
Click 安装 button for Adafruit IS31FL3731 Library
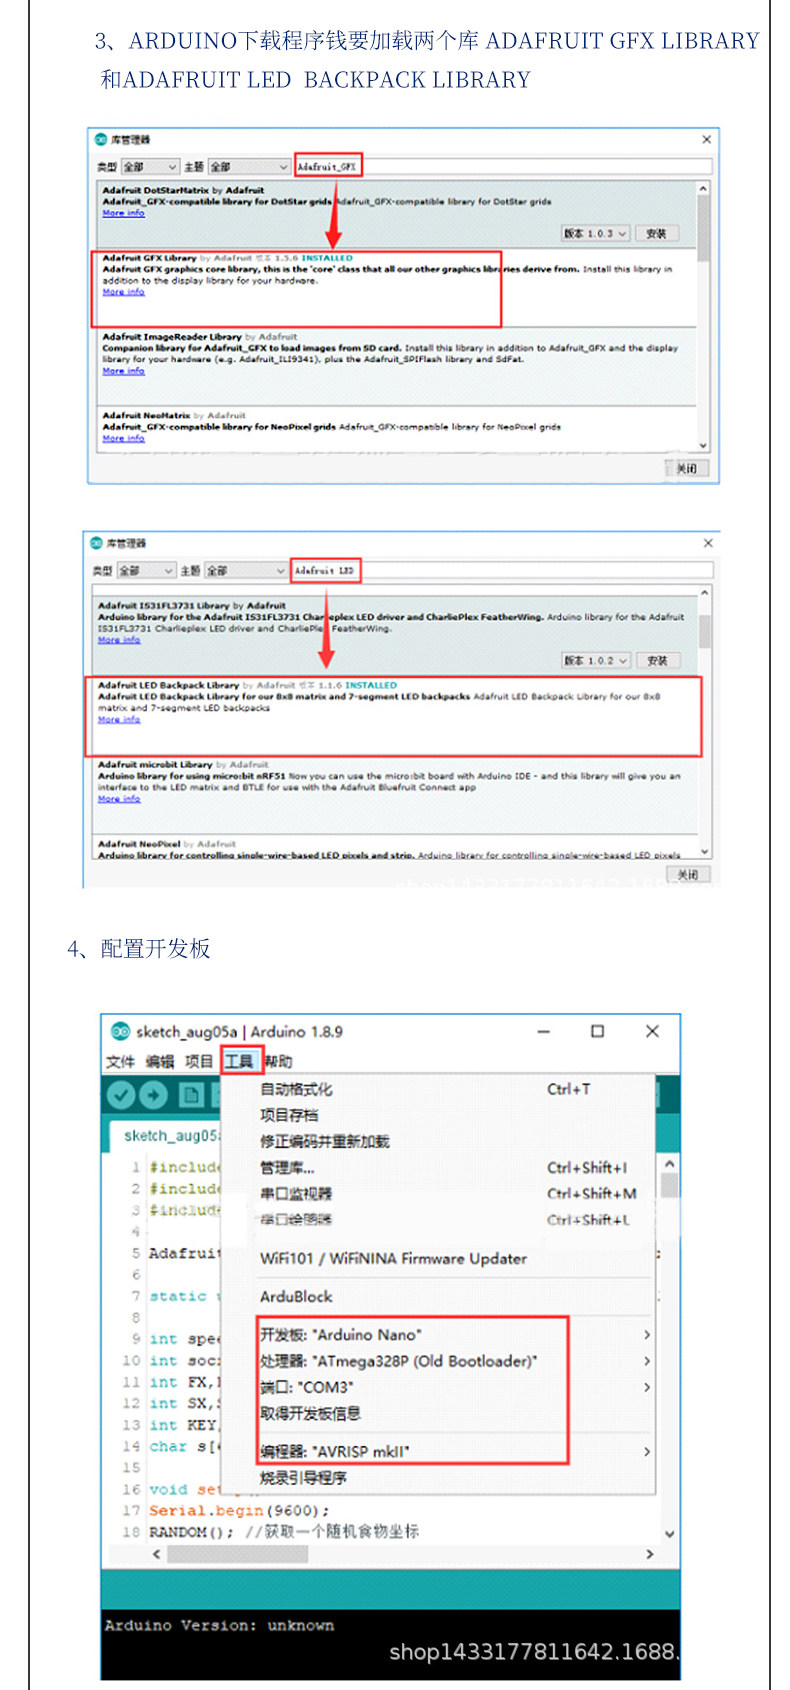pyautogui.click(x=657, y=660)
